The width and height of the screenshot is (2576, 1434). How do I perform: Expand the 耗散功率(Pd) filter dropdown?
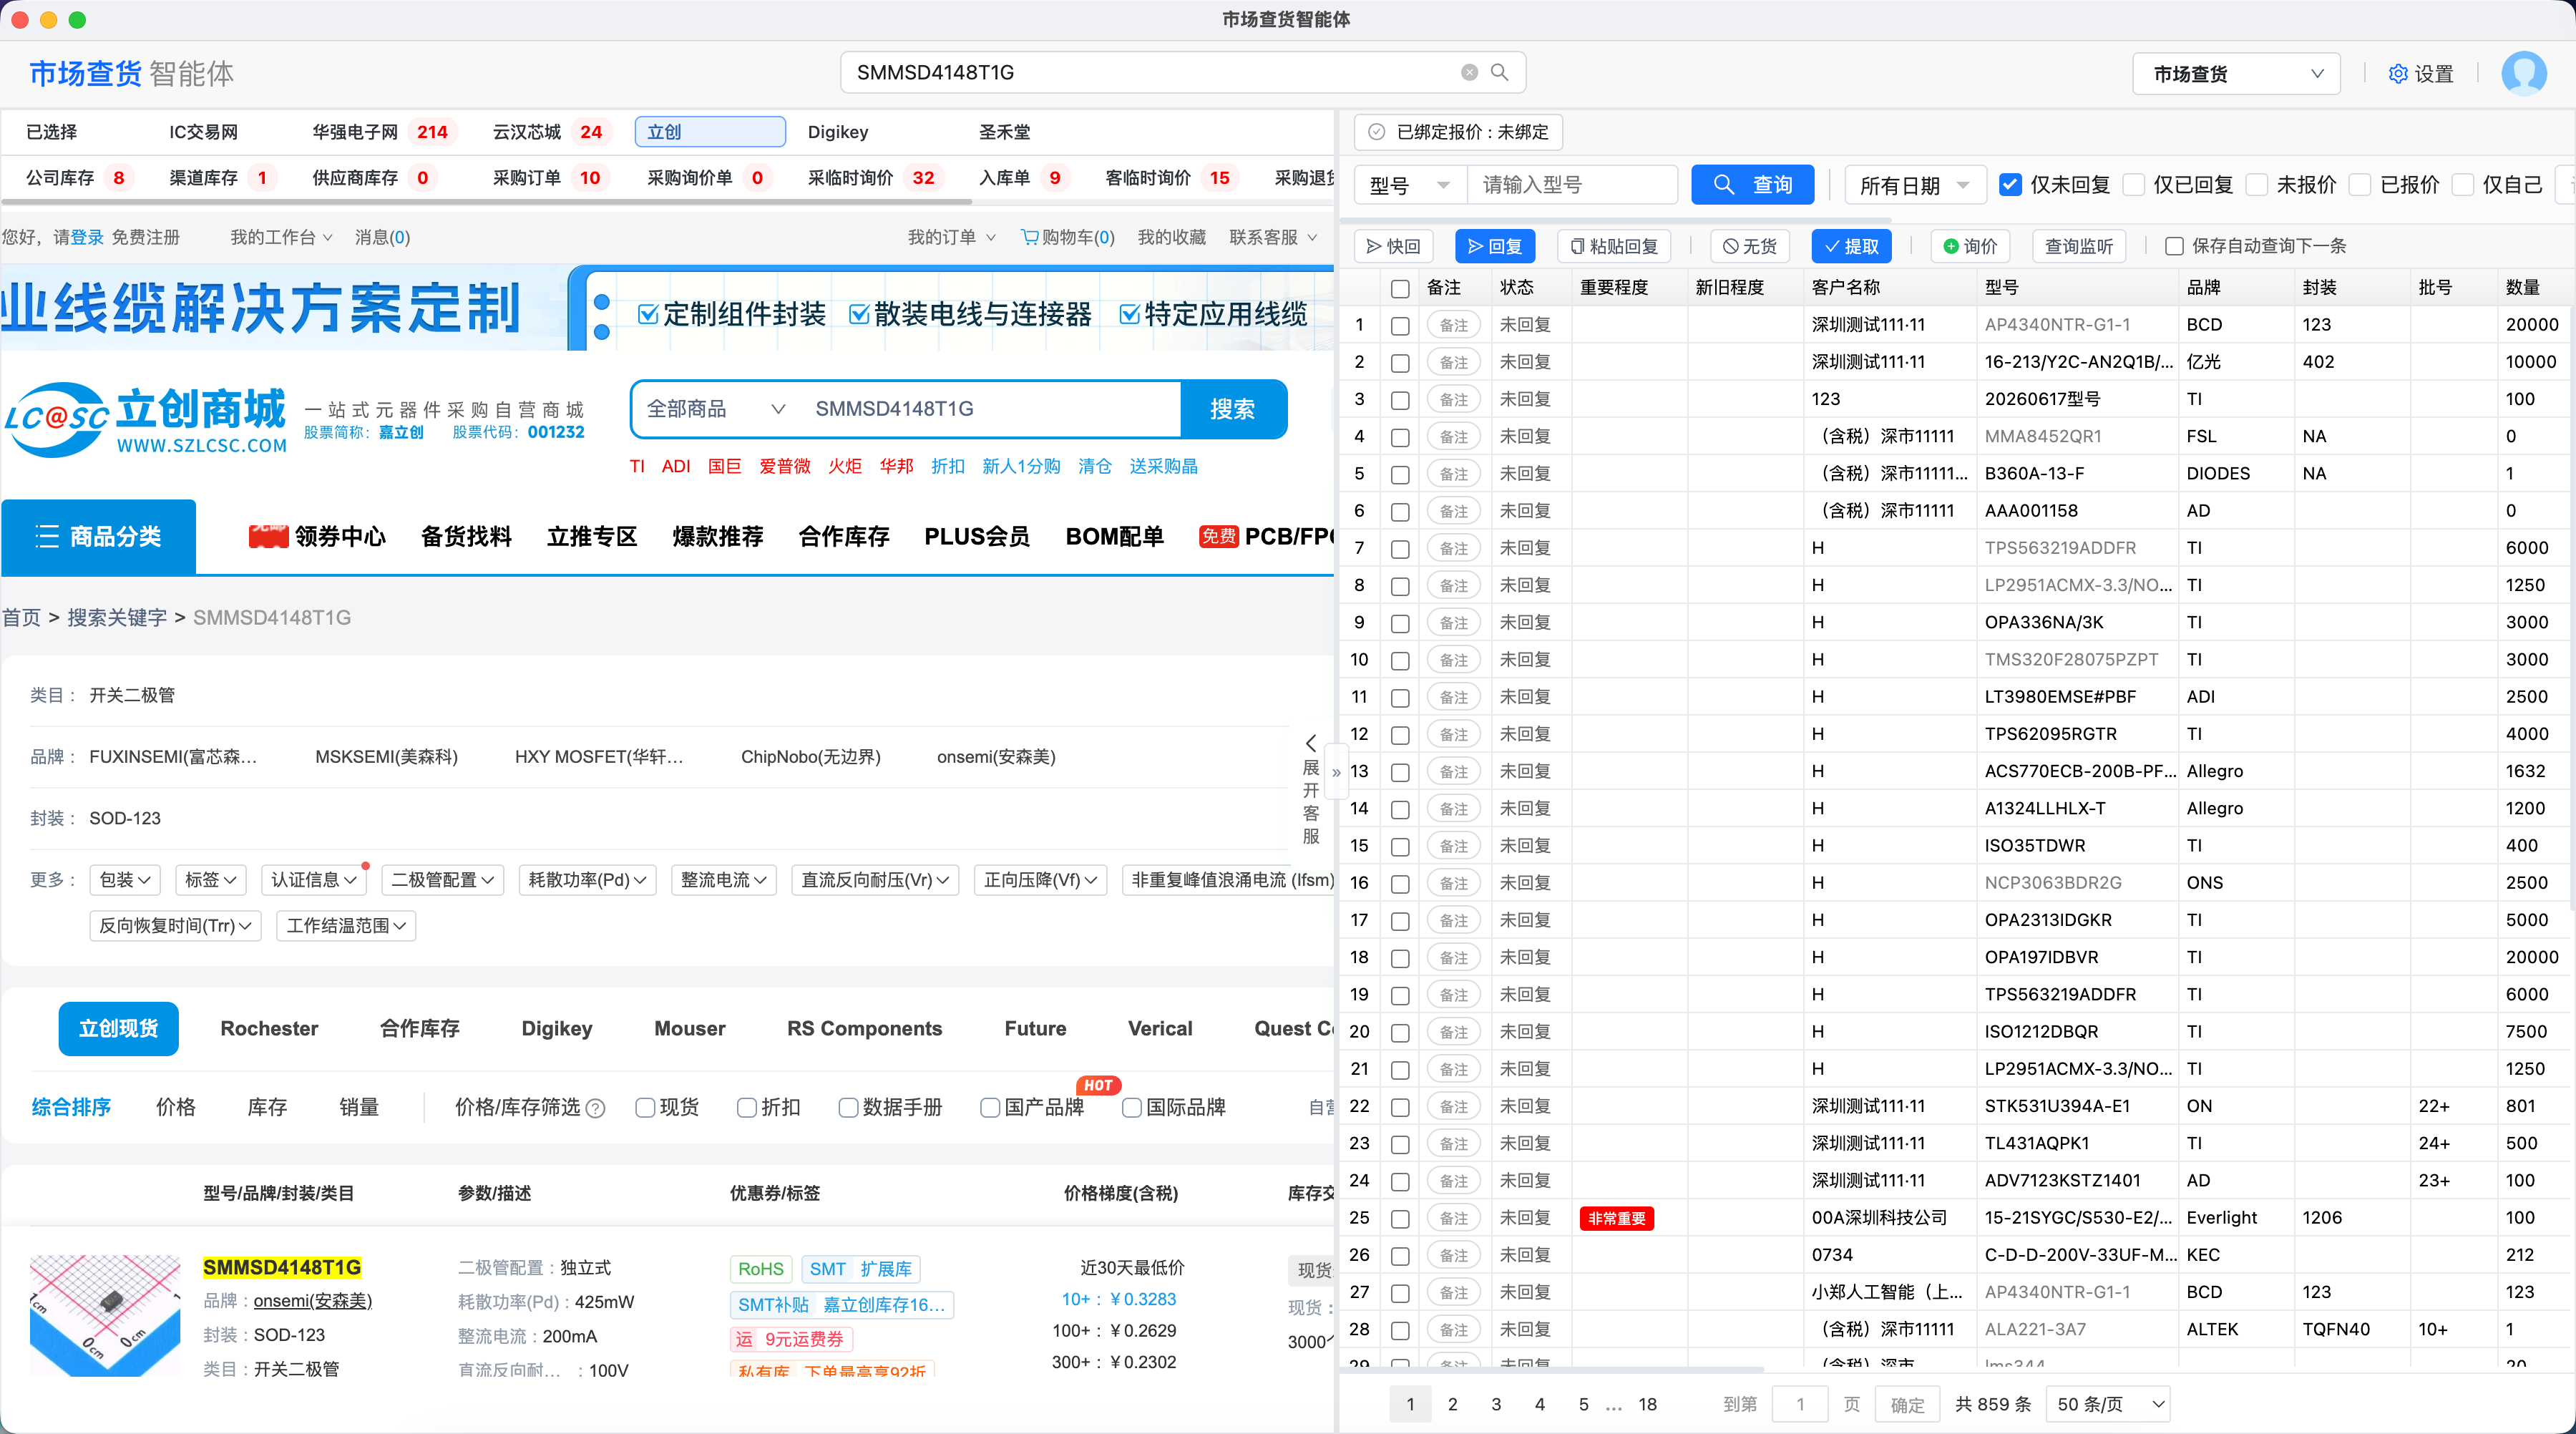point(587,880)
